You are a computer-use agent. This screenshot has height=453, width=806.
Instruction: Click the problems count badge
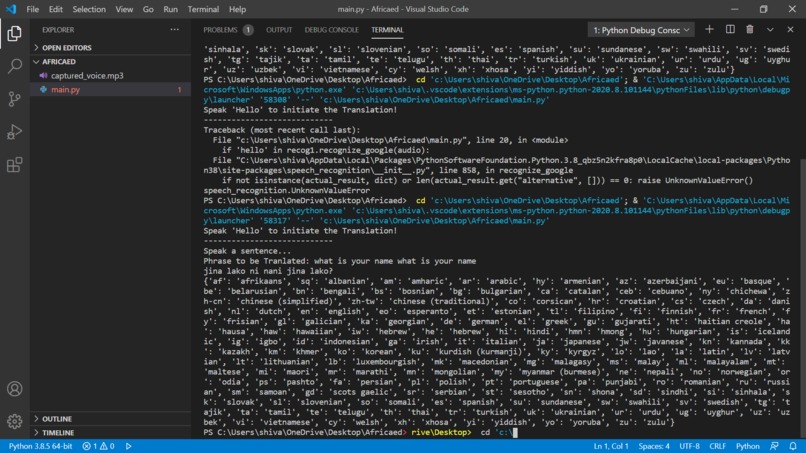point(248,30)
